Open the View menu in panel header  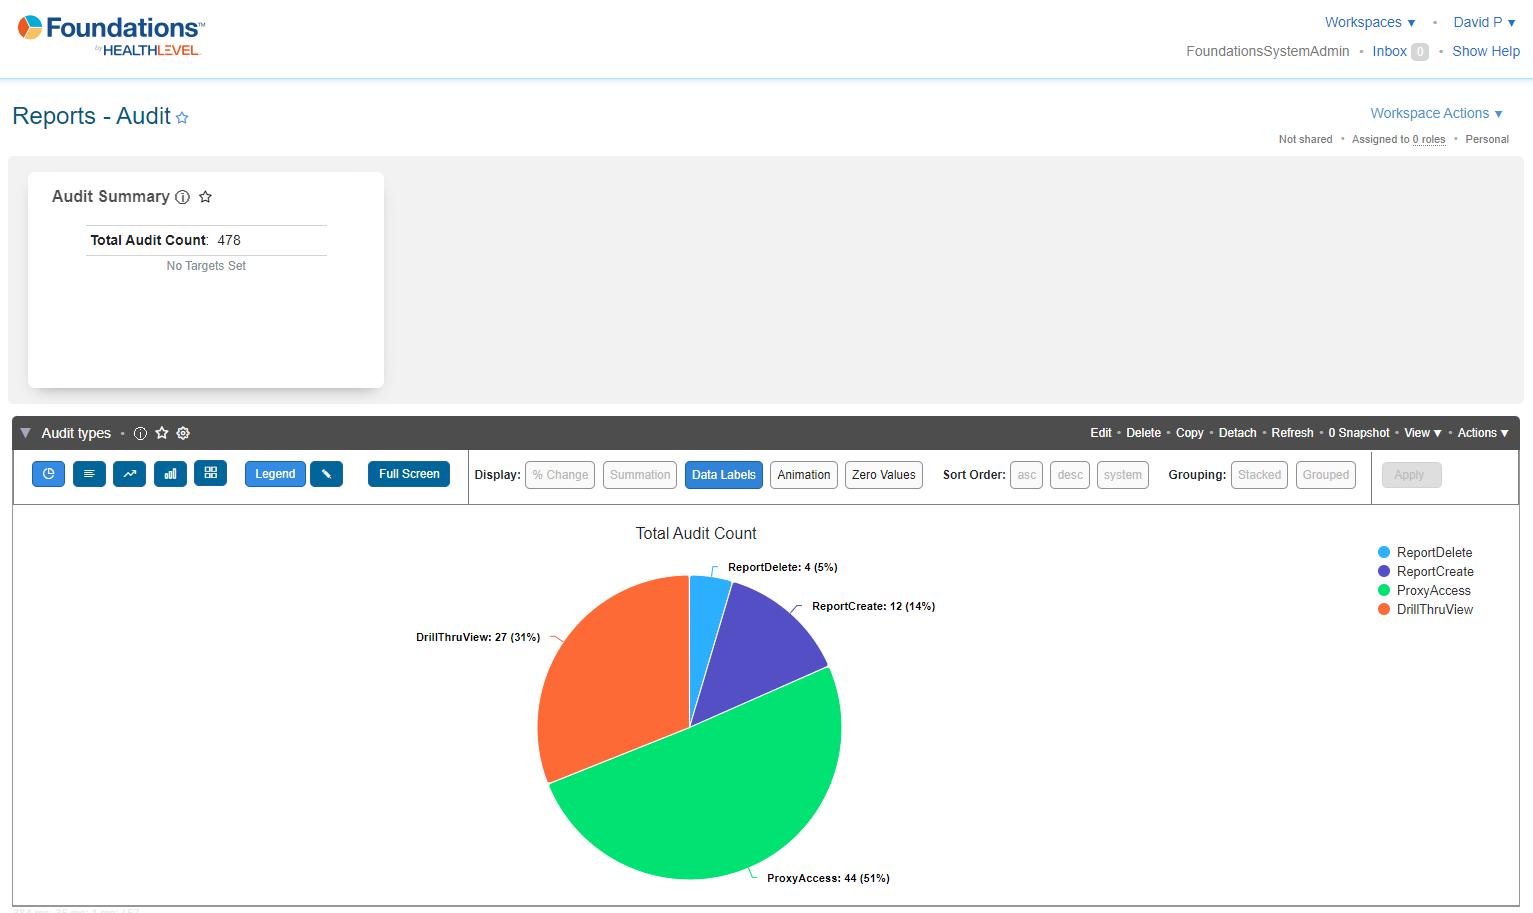point(1422,433)
